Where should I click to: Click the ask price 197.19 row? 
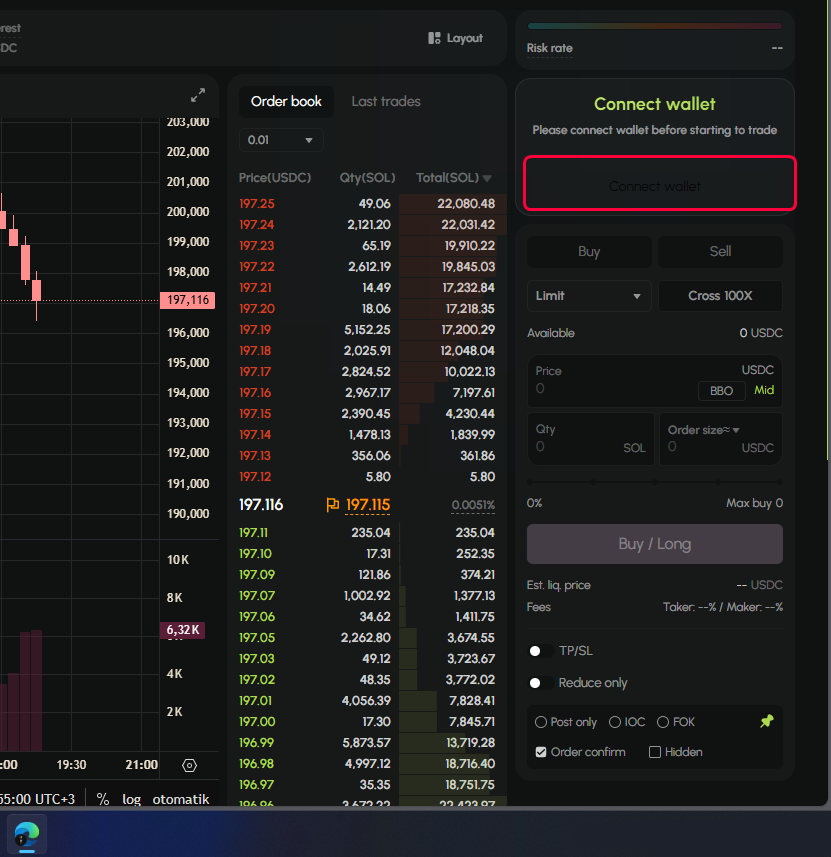click(367, 330)
